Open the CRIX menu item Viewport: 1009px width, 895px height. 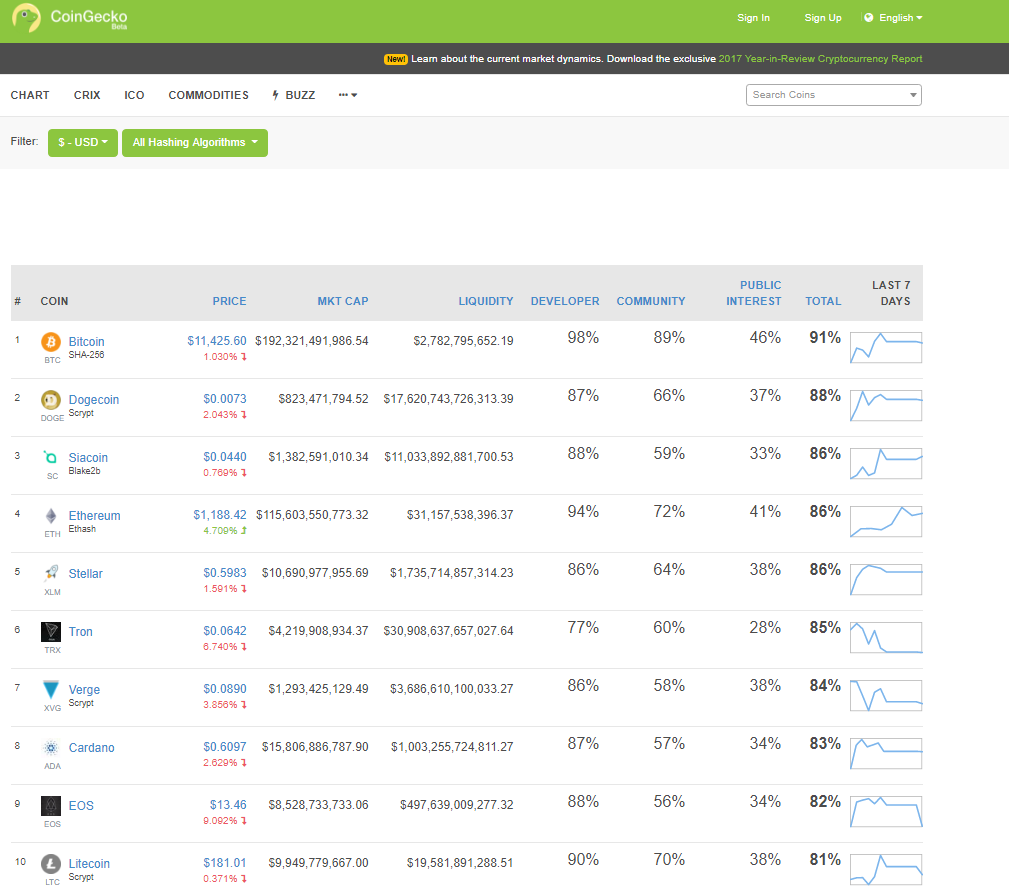pyautogui.click(x=87, y=95)
